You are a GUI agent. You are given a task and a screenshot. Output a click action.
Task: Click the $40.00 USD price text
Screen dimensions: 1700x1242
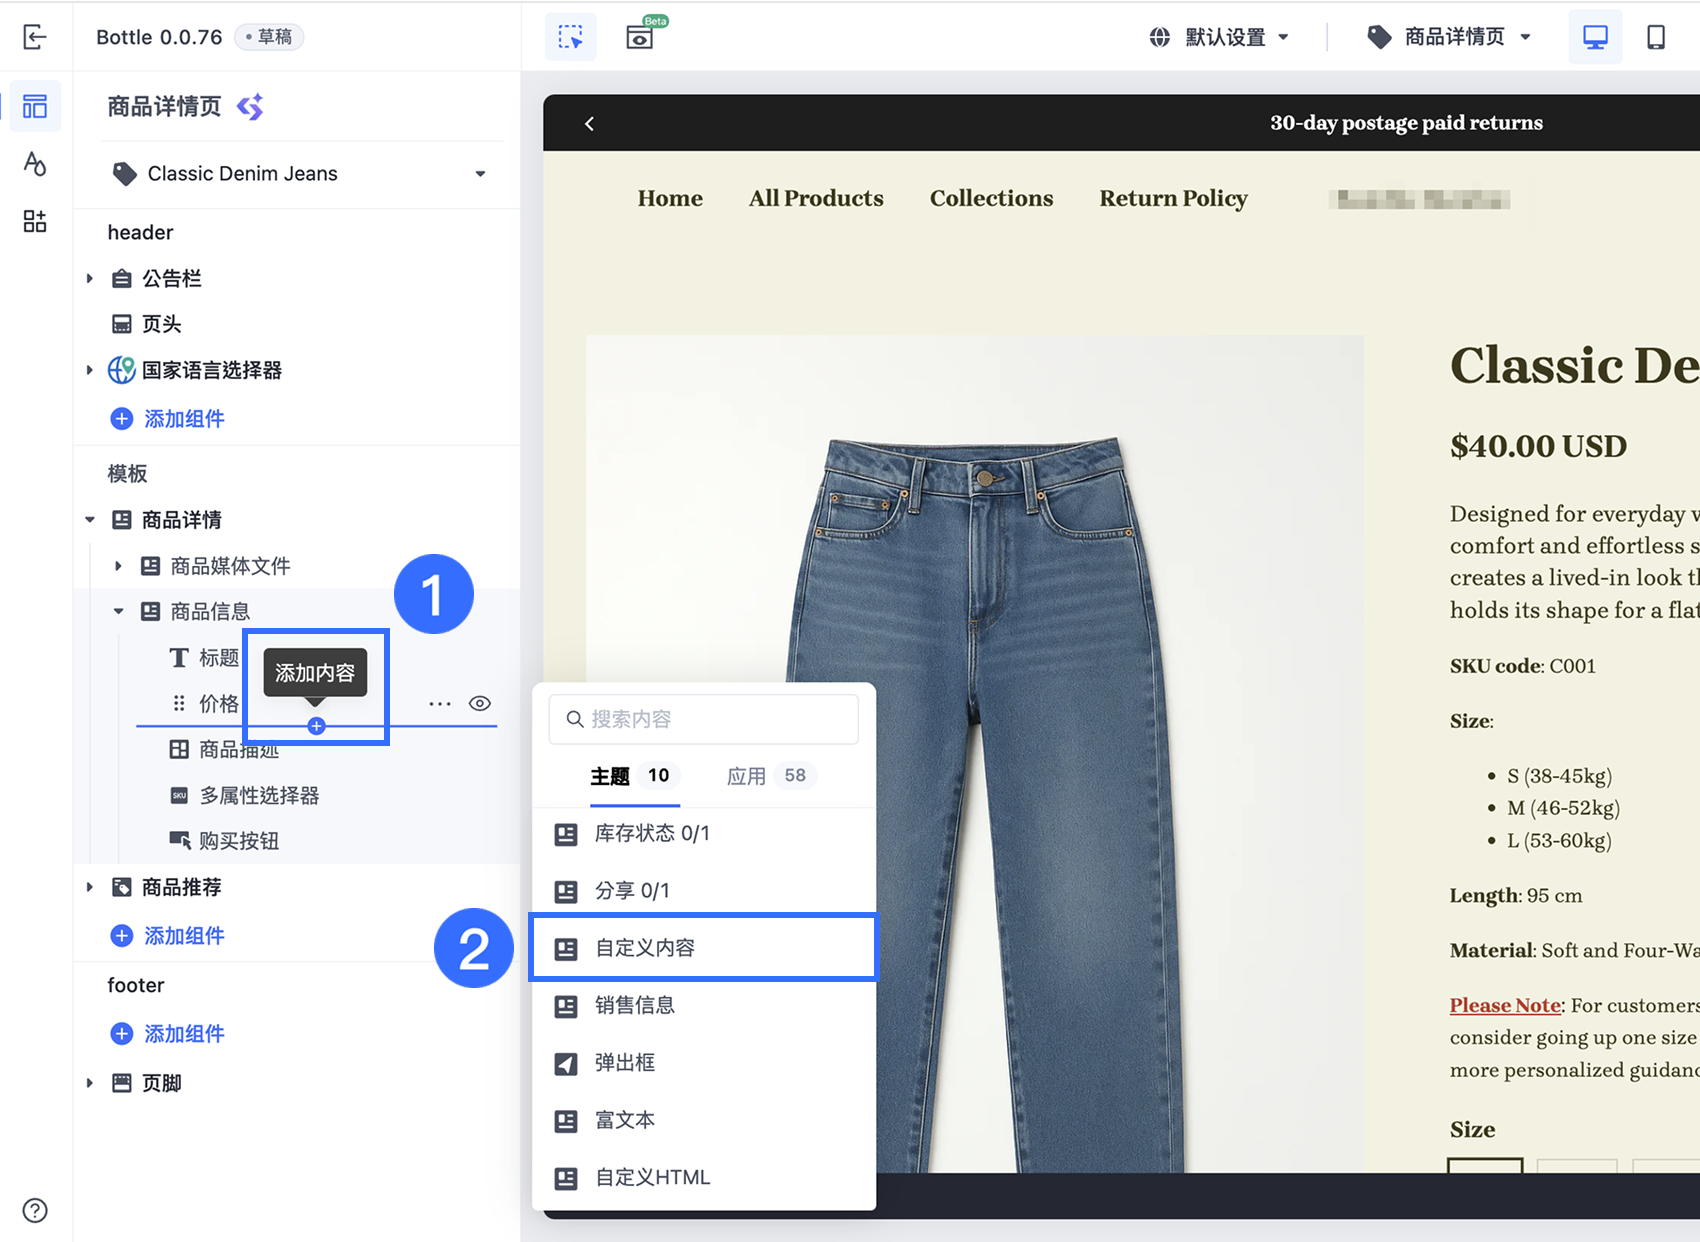click(1538, 446)
